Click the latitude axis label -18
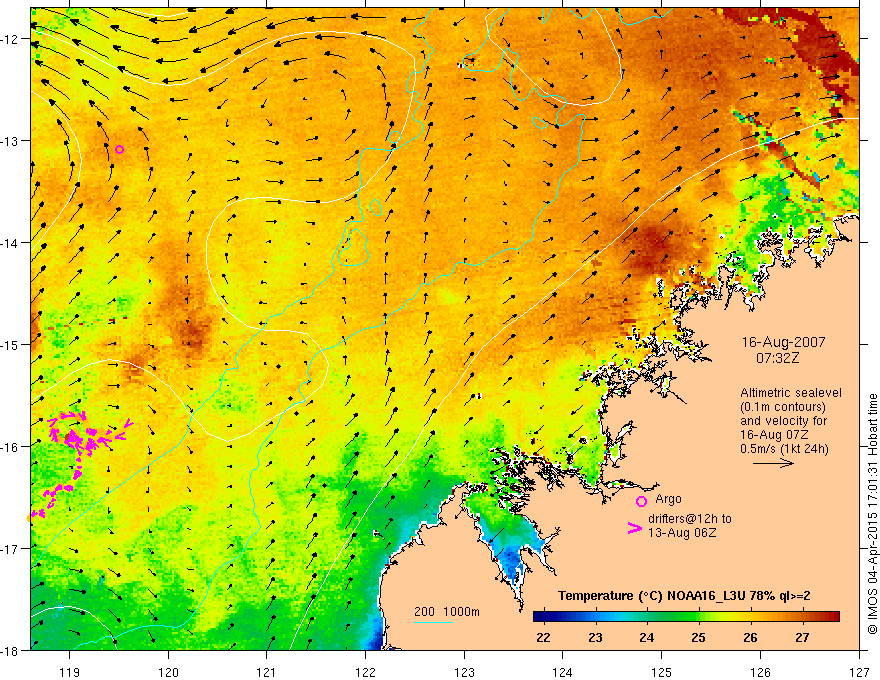This screenshot has width=880, height=680. pos(11,651)
